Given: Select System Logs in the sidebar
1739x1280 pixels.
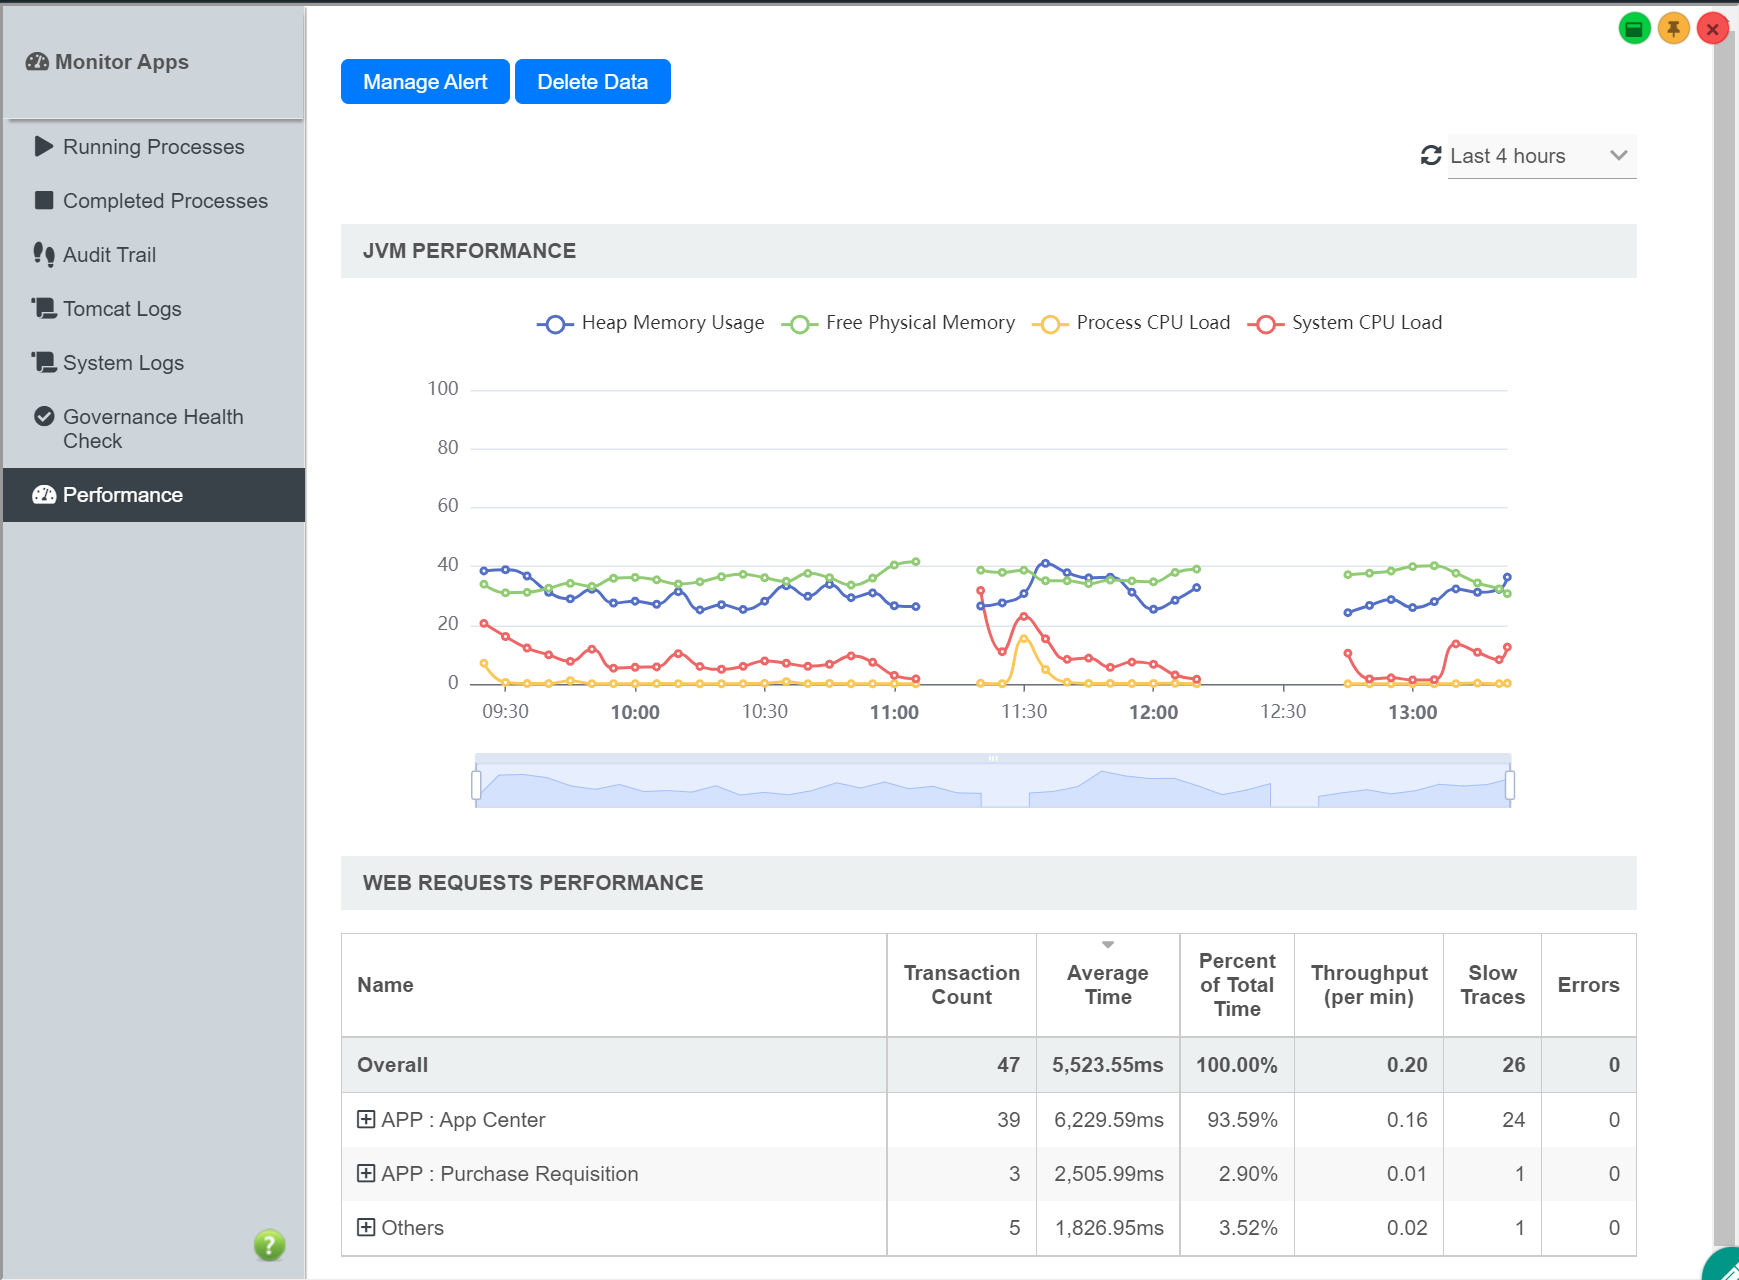Looking at the screenshot, I should coord(123,363).
